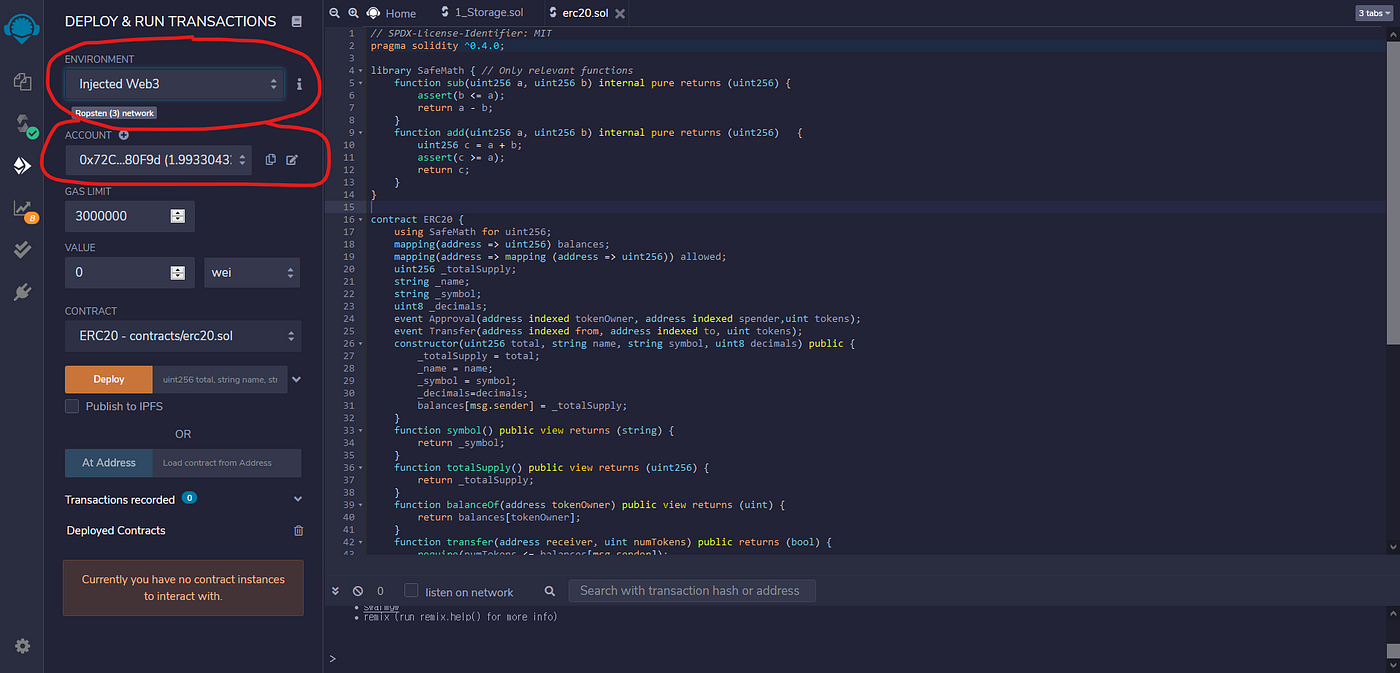
Task: Open the documentation icon beside panel title
Action: [296, 21]
